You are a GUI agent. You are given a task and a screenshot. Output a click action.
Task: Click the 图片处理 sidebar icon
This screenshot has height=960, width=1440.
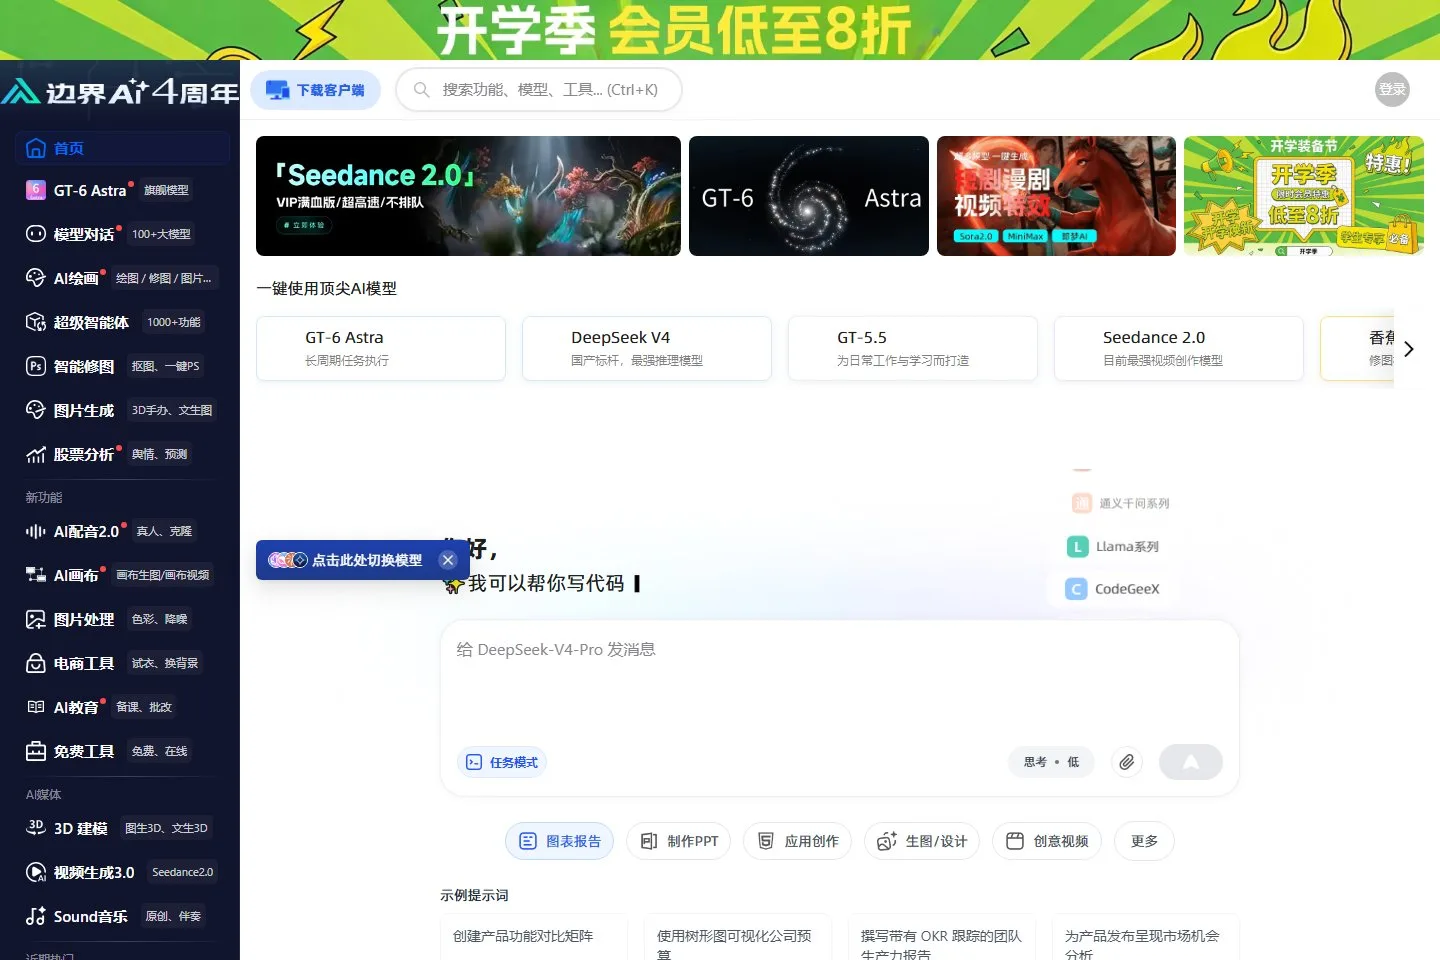pos(36,619)
